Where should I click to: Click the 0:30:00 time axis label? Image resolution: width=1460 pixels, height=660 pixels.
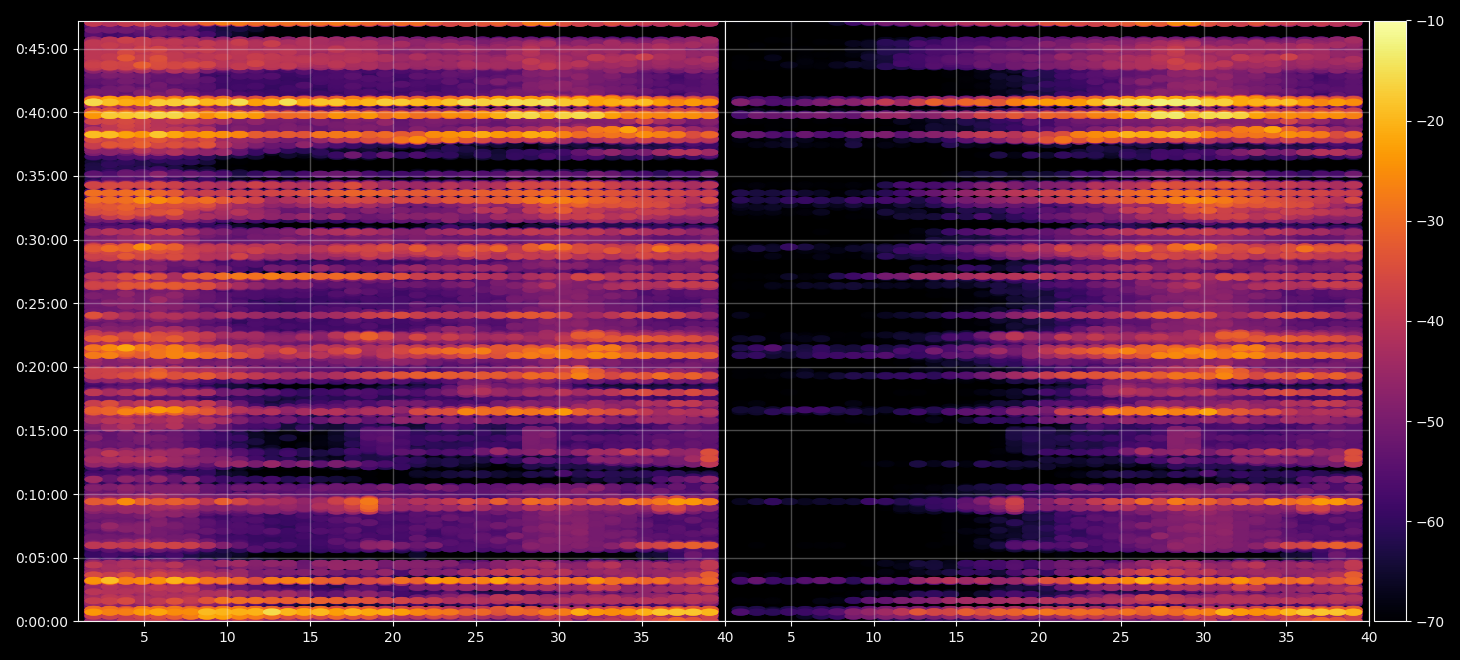pyautogui.click(x=41, y=240)
